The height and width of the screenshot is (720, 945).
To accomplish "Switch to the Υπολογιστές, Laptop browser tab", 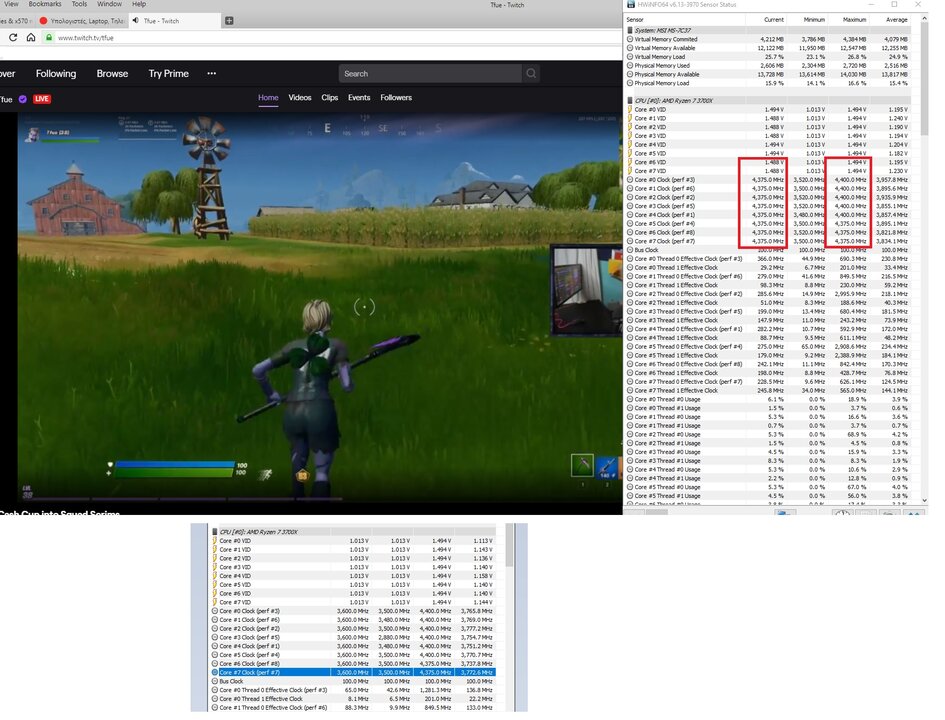I will pyautogui.click(x=81, y=20).
